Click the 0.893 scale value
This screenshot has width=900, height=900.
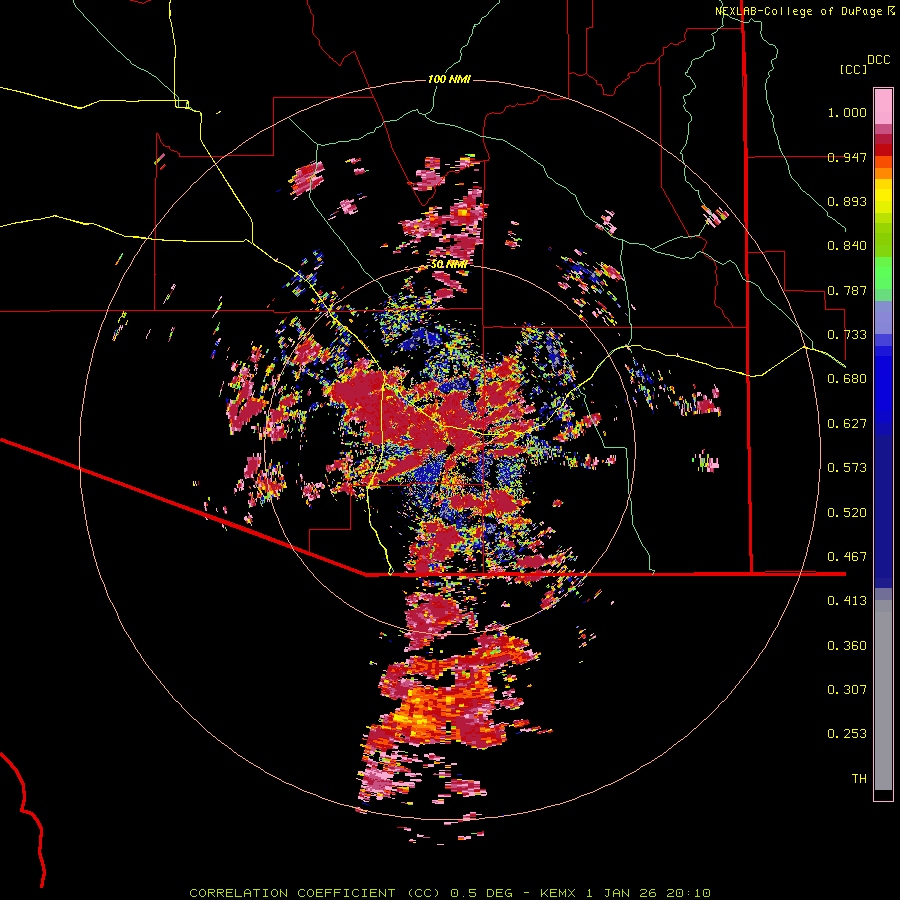pyautogui.click(x=847, y=201)
